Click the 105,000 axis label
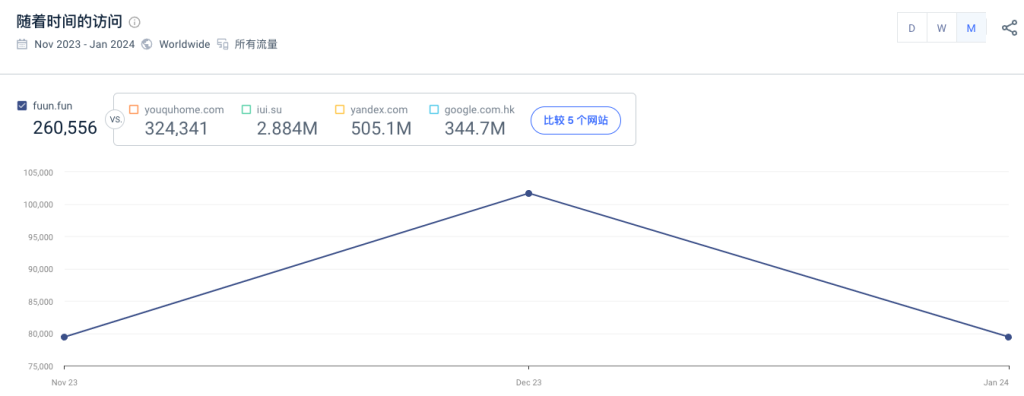1024x396 pixels. click(x=39, y=173)
